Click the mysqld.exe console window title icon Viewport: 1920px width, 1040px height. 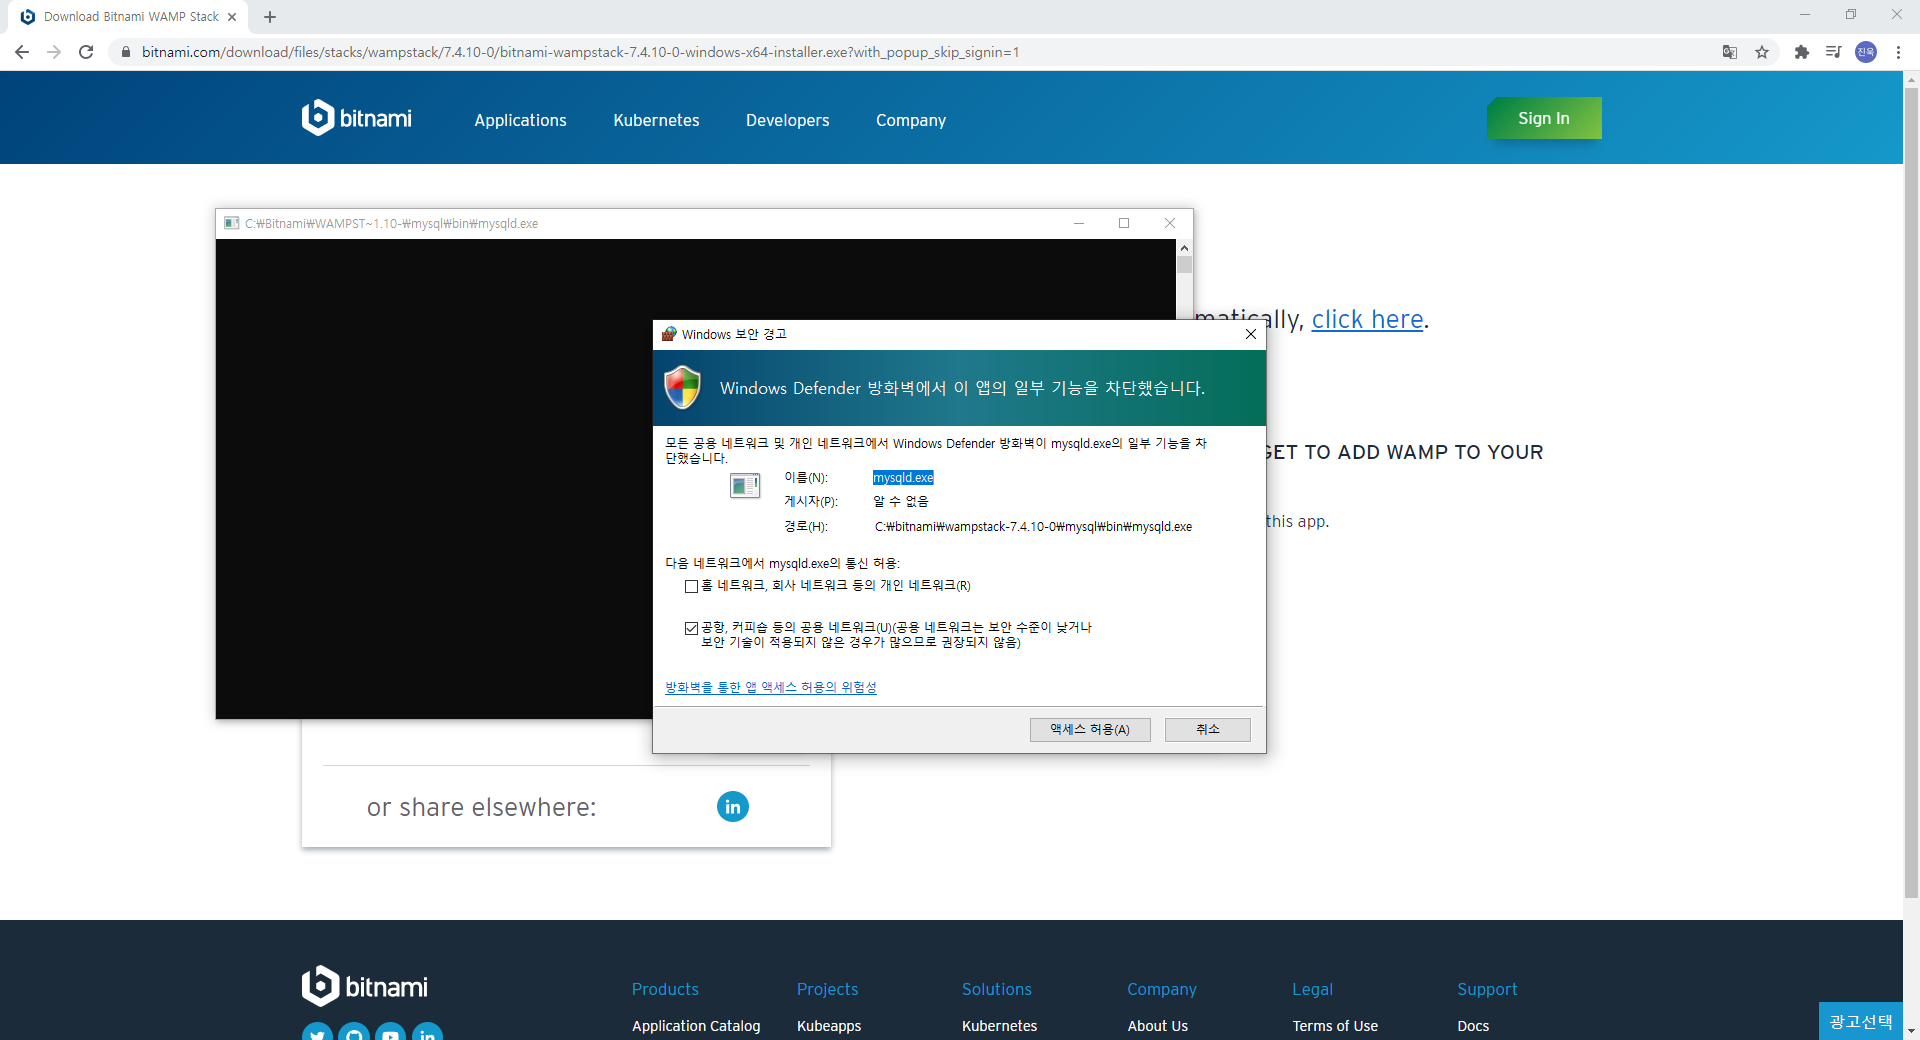click(x=232, y=223)
